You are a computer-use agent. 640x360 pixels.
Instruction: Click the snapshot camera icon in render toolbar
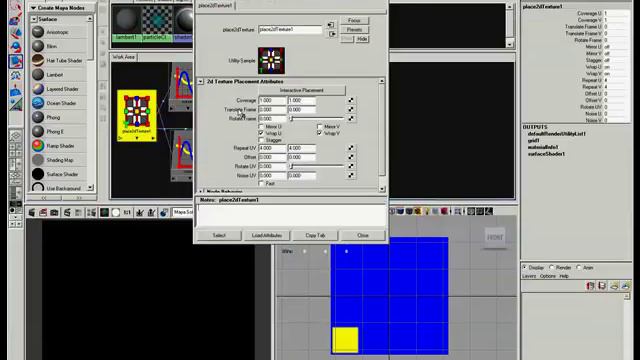pyautogui.click(x=54, y=212)
